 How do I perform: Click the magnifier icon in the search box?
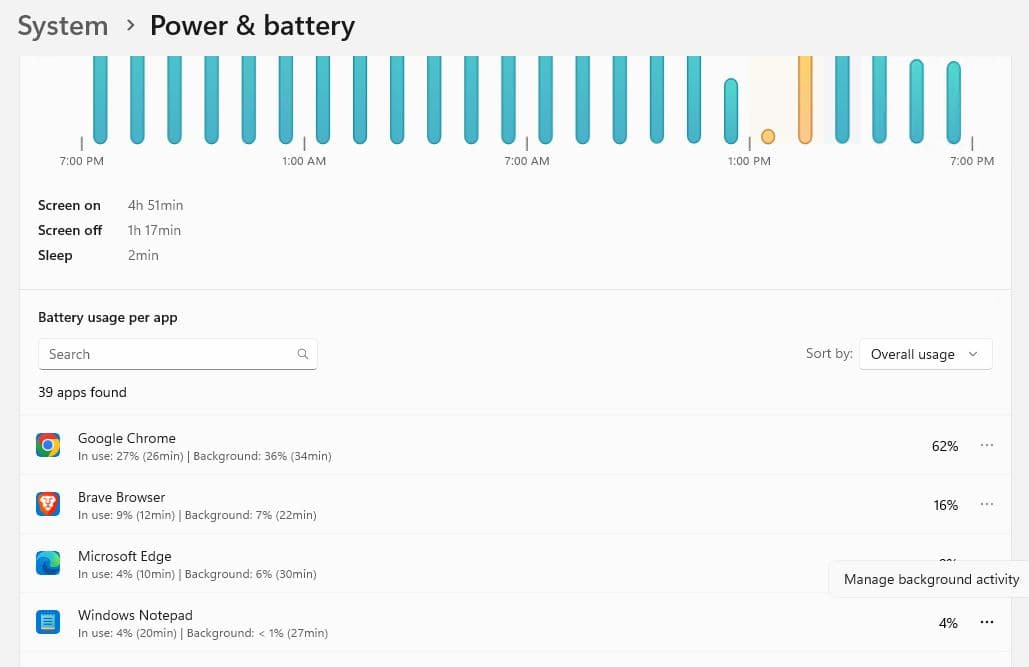click(303, 354)
